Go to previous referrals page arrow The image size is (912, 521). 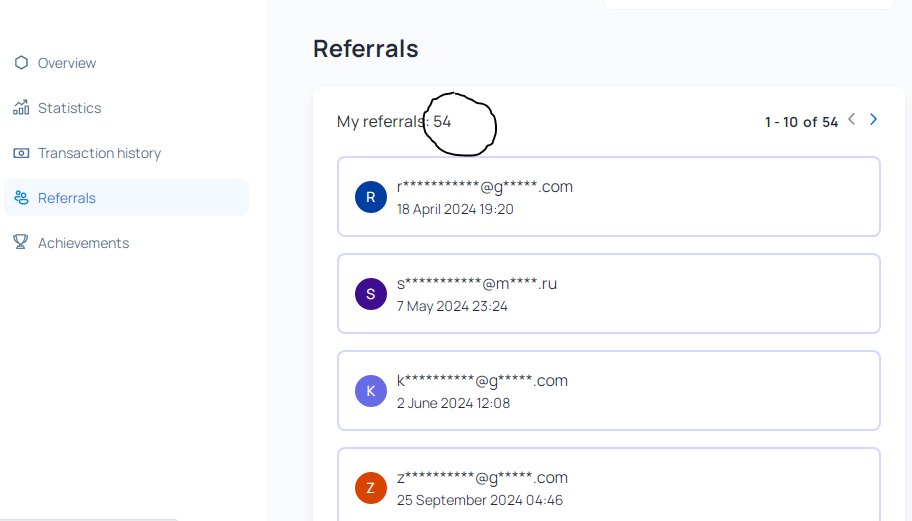(852, 120)
